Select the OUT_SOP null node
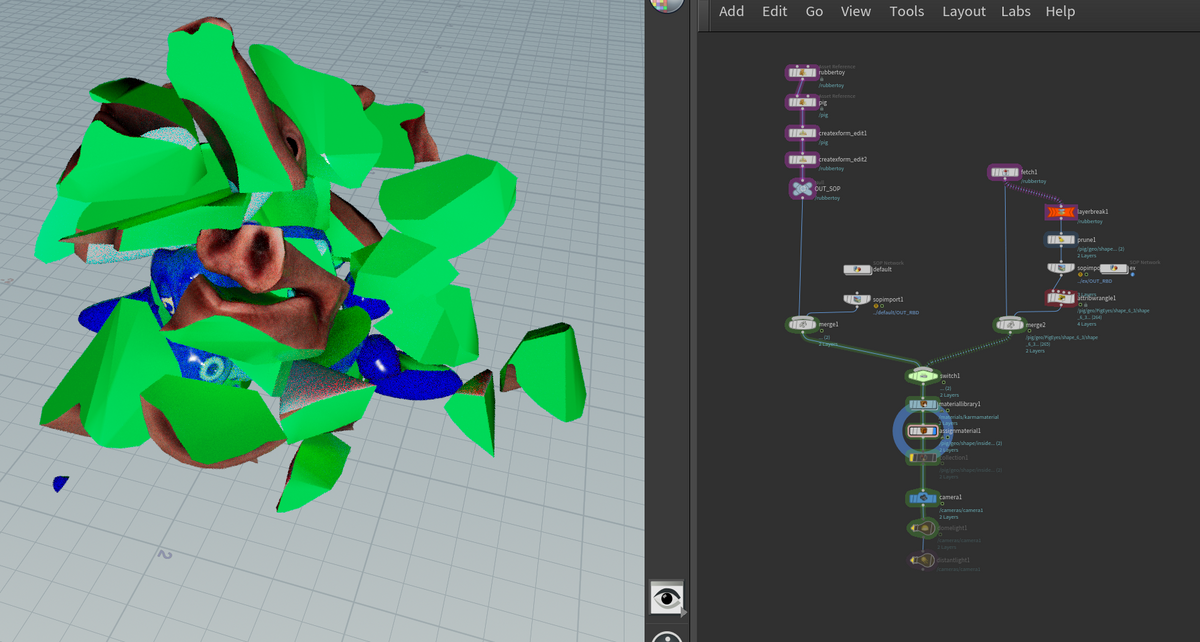Image resolution: width=1200 pixels, height=642 pixels. [802, 188]
